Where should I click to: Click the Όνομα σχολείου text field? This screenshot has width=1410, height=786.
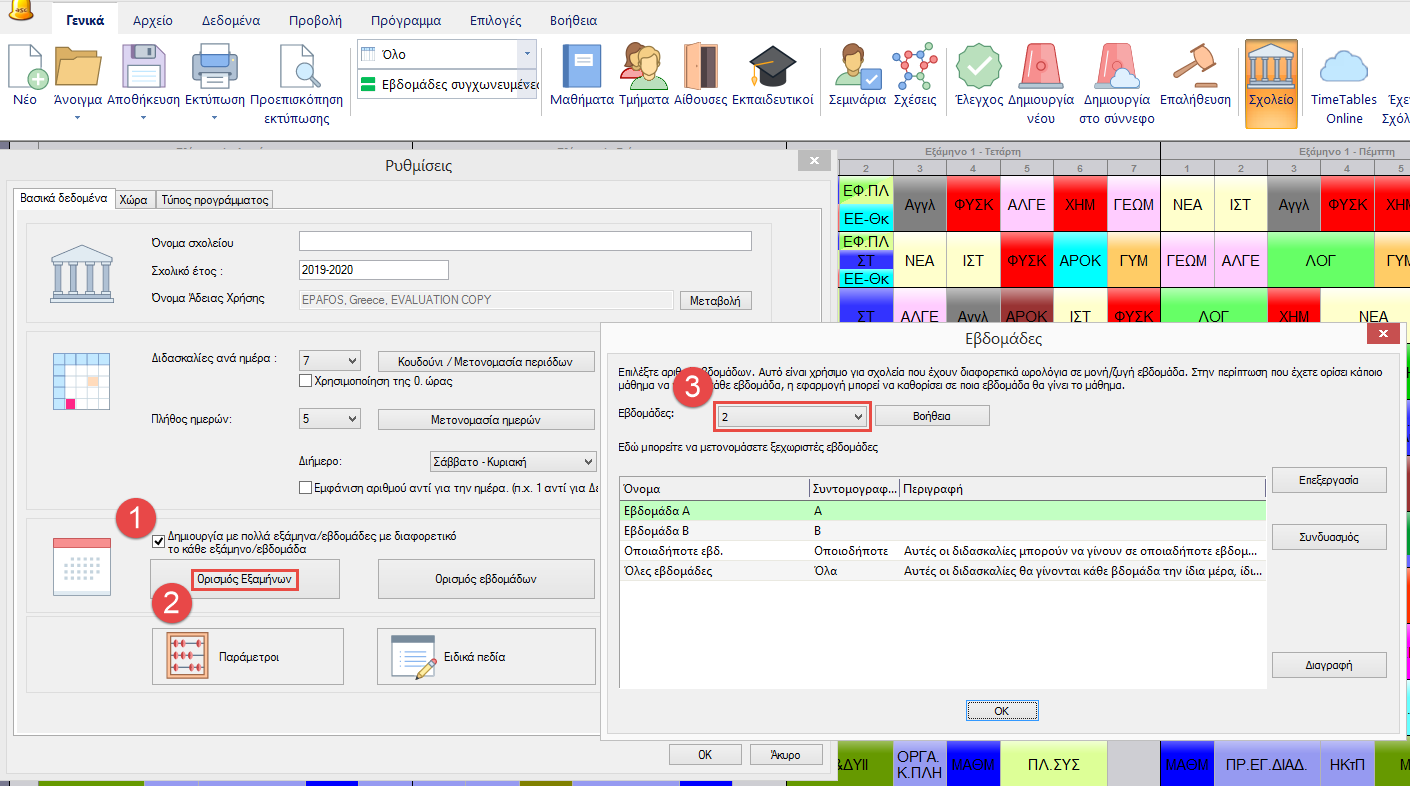point(525,241)
